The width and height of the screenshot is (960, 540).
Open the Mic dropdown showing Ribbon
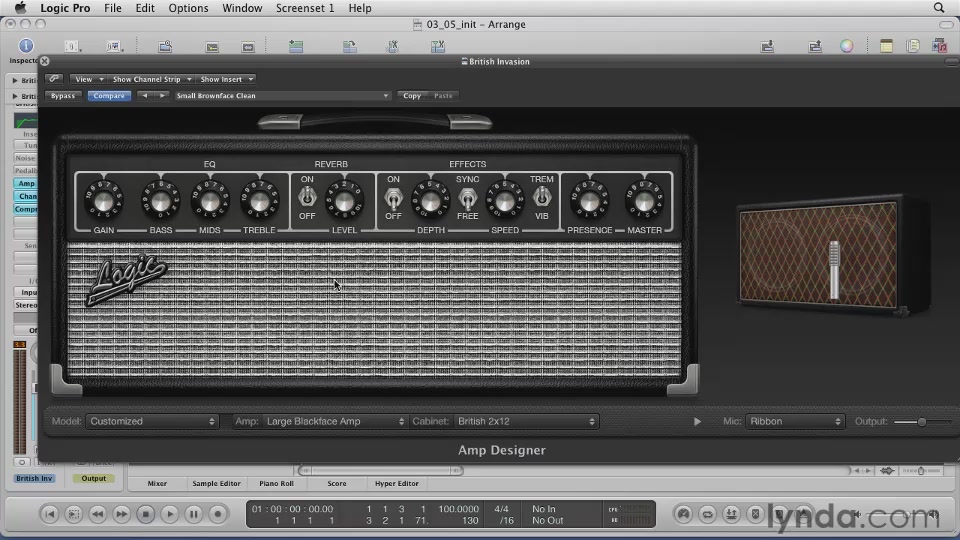[795, 421]
